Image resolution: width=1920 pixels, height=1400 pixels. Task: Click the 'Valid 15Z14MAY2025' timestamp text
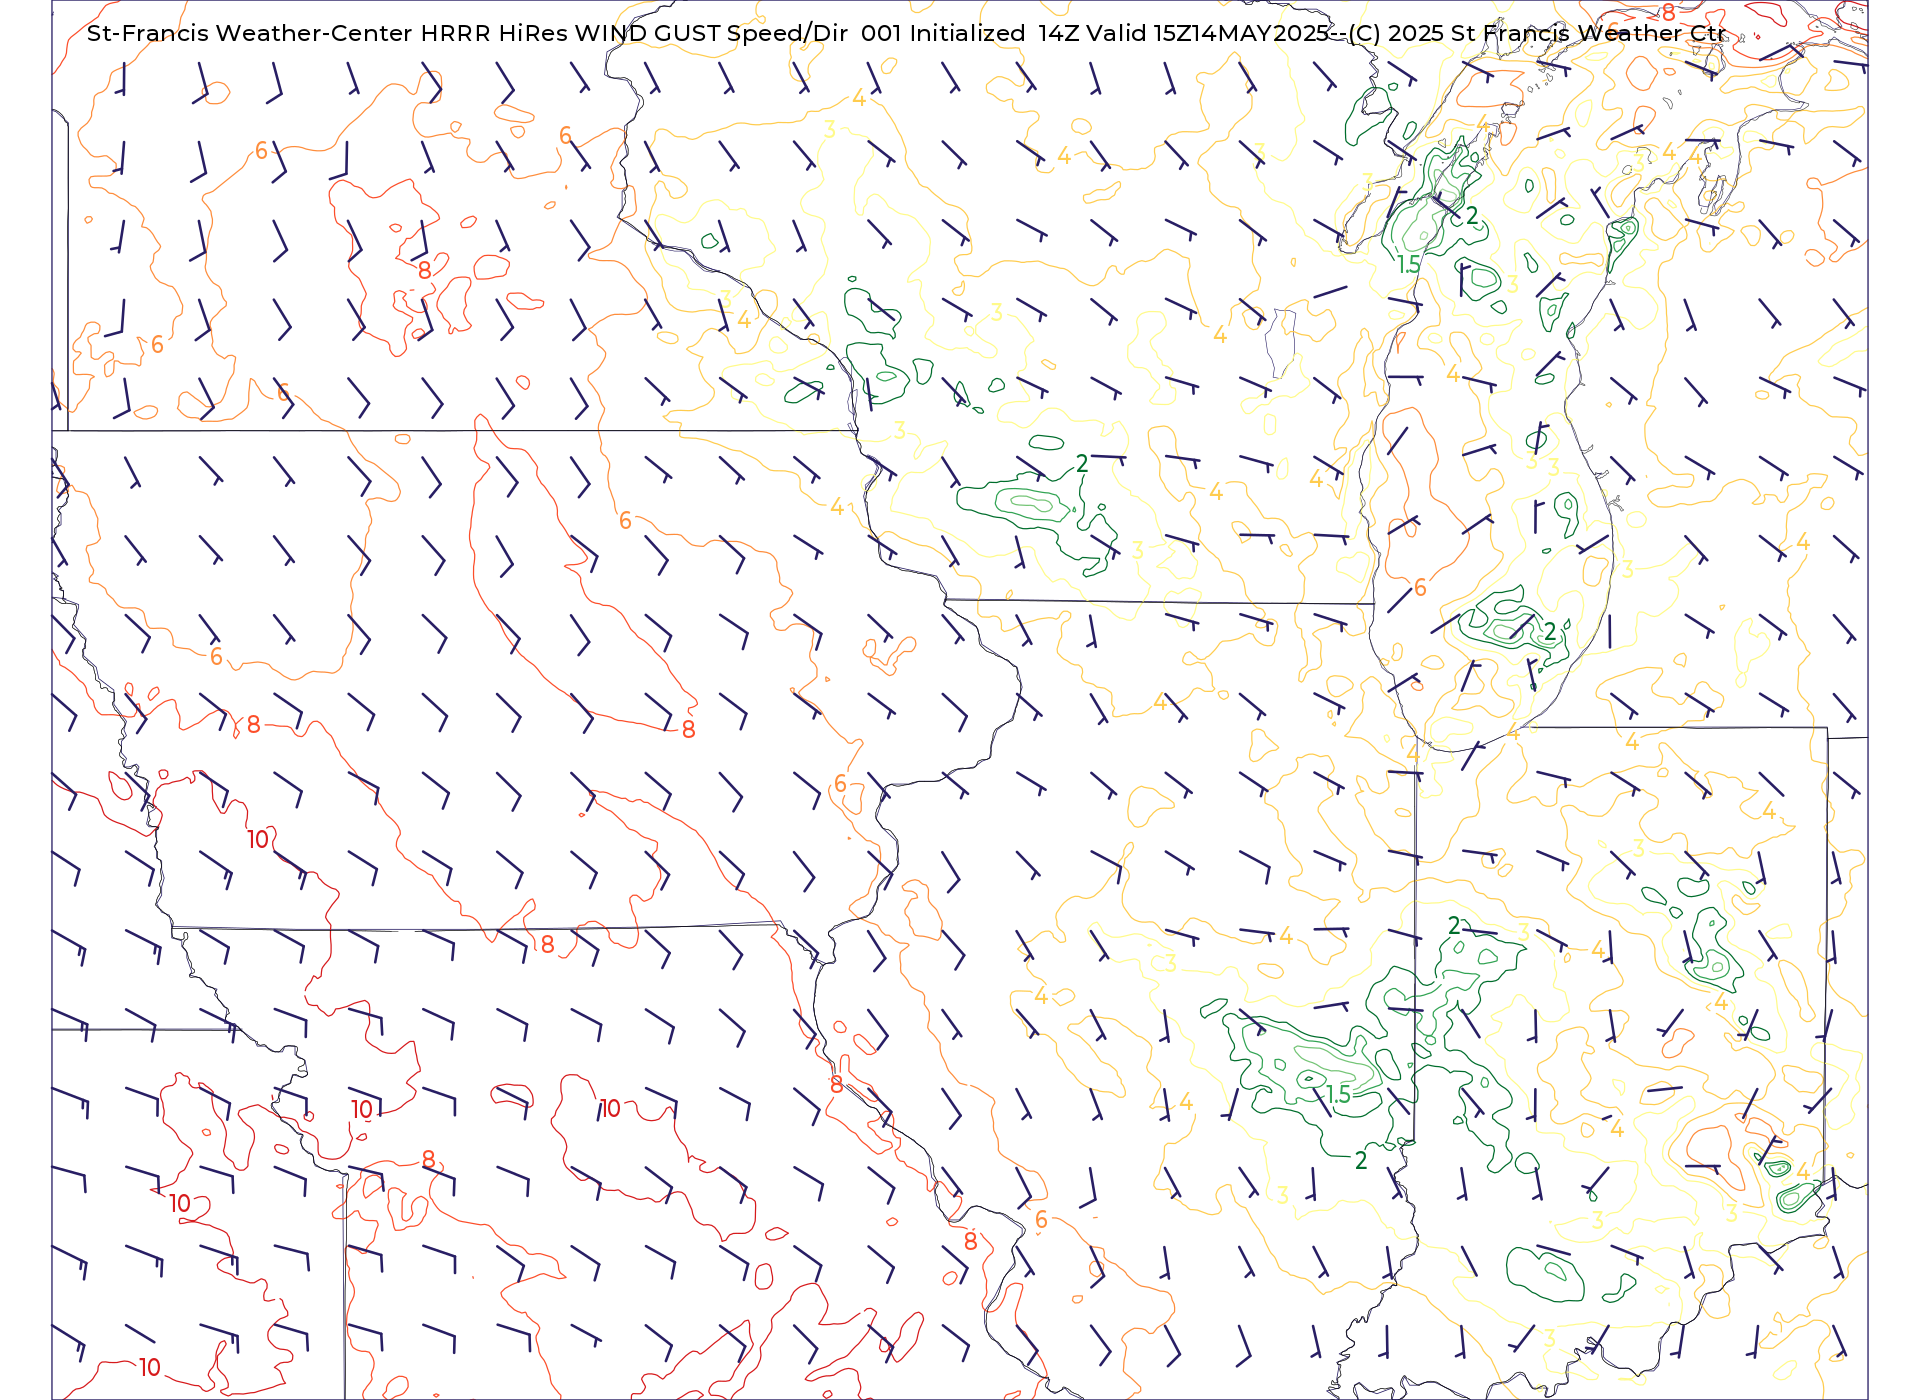(1207, 33)
